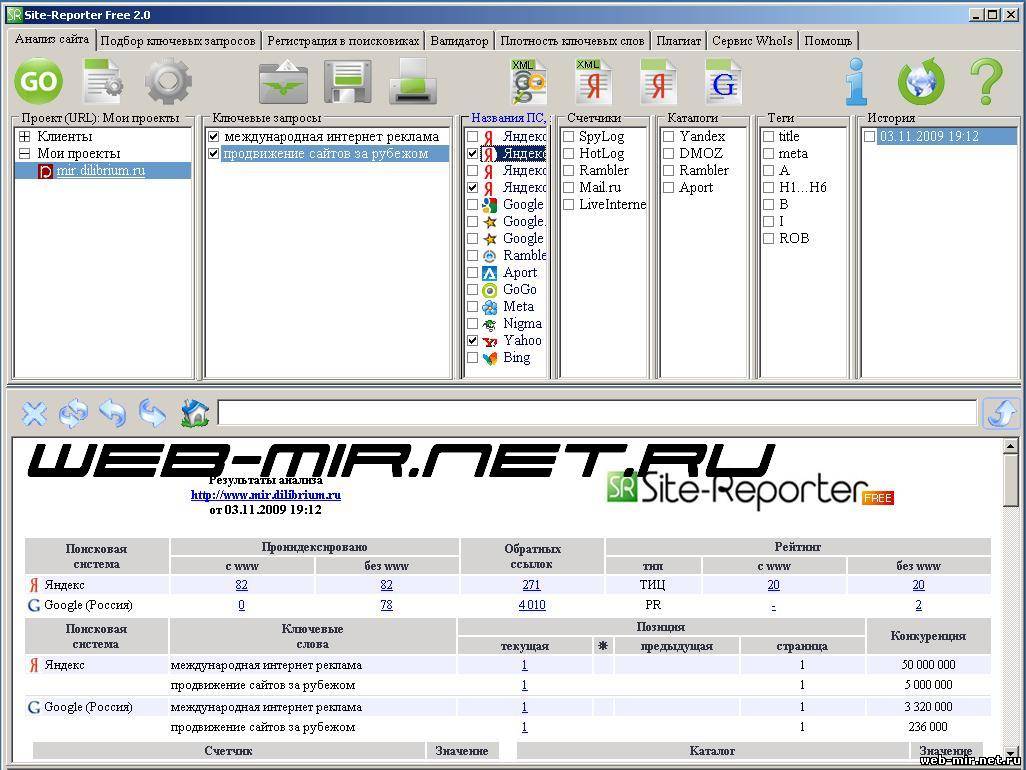Open the Подбор ключевых запросов tab
This screenshot has height=770, width=1026.
pos(178,41)
